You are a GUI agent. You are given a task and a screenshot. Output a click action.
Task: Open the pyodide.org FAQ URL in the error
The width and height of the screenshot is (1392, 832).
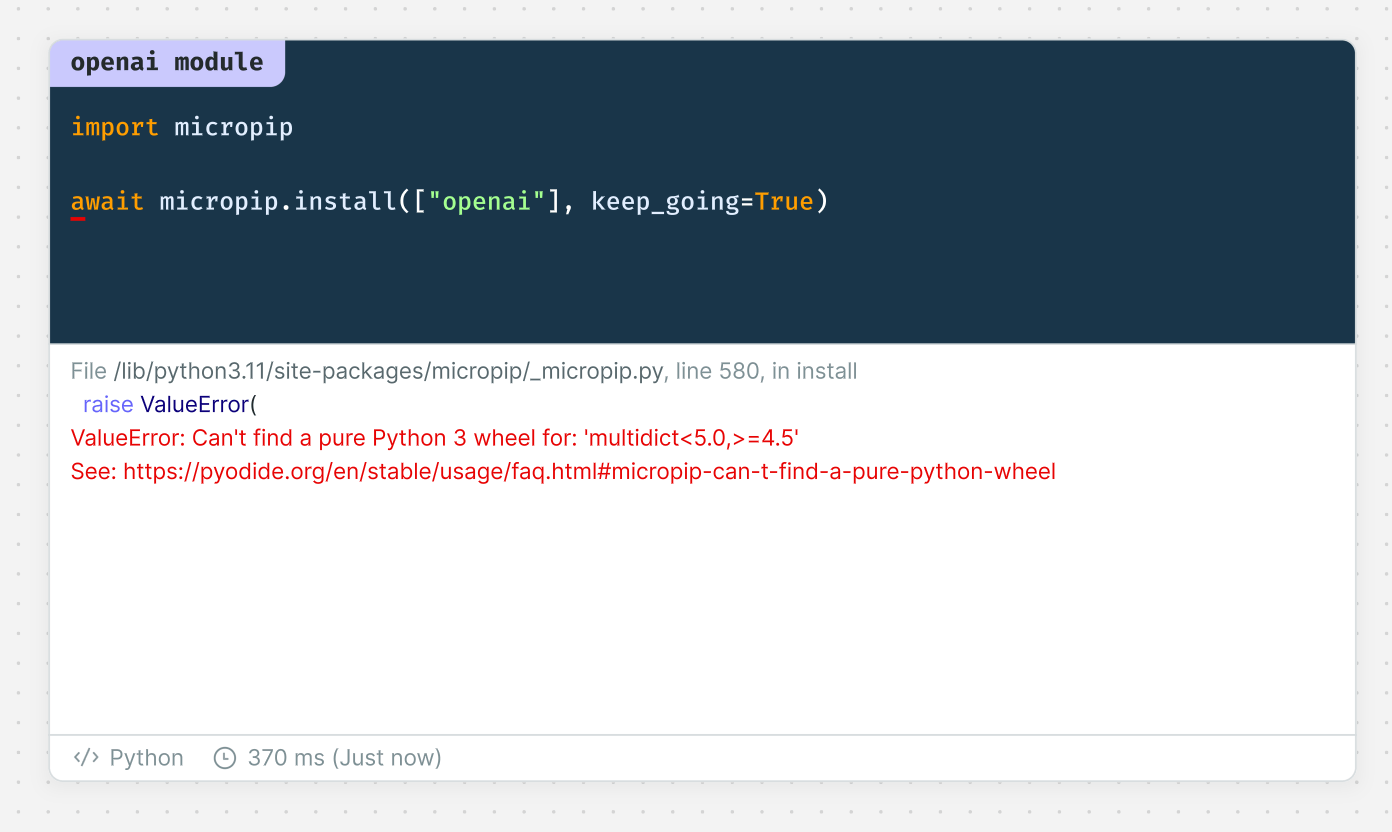tap(590, 471)
